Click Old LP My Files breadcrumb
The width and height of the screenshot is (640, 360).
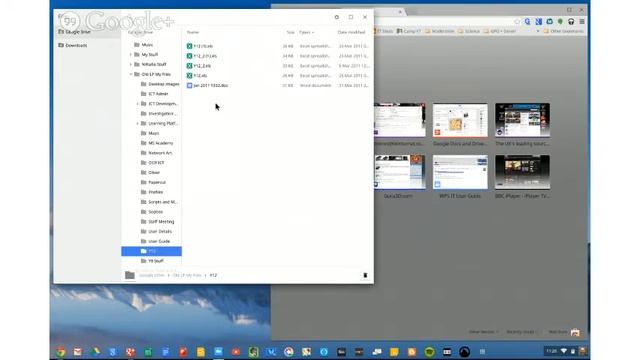[187, 276]
